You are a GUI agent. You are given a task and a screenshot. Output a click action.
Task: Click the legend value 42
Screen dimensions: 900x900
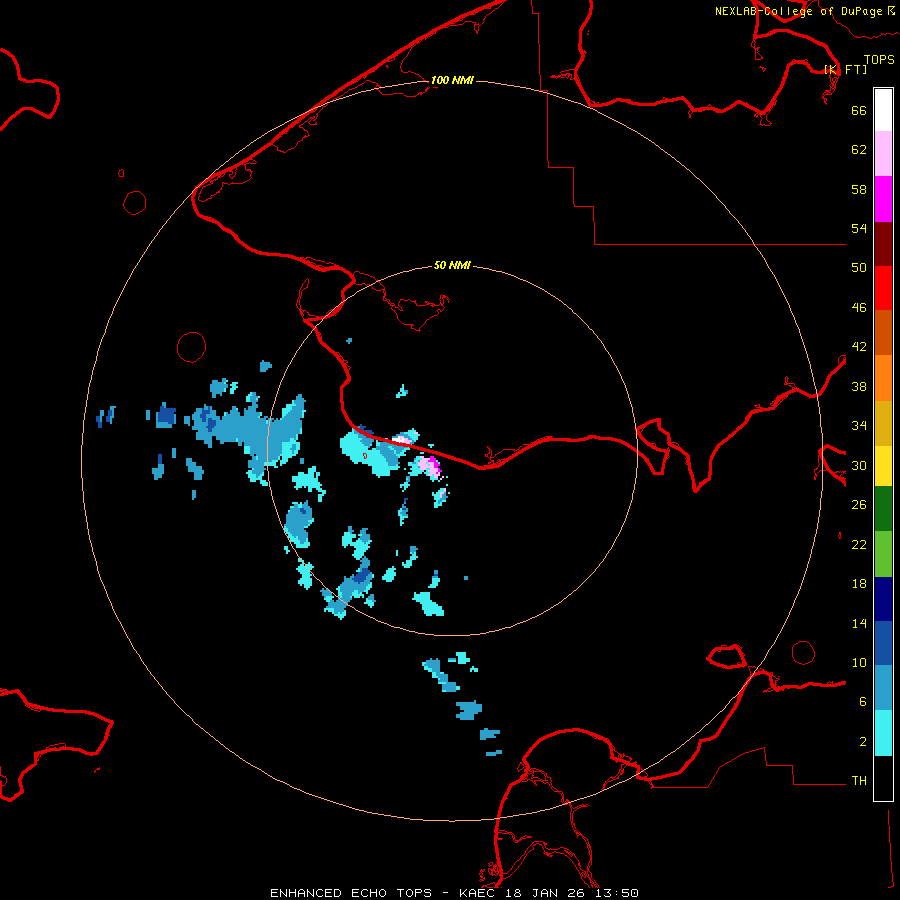click(859, 346)
